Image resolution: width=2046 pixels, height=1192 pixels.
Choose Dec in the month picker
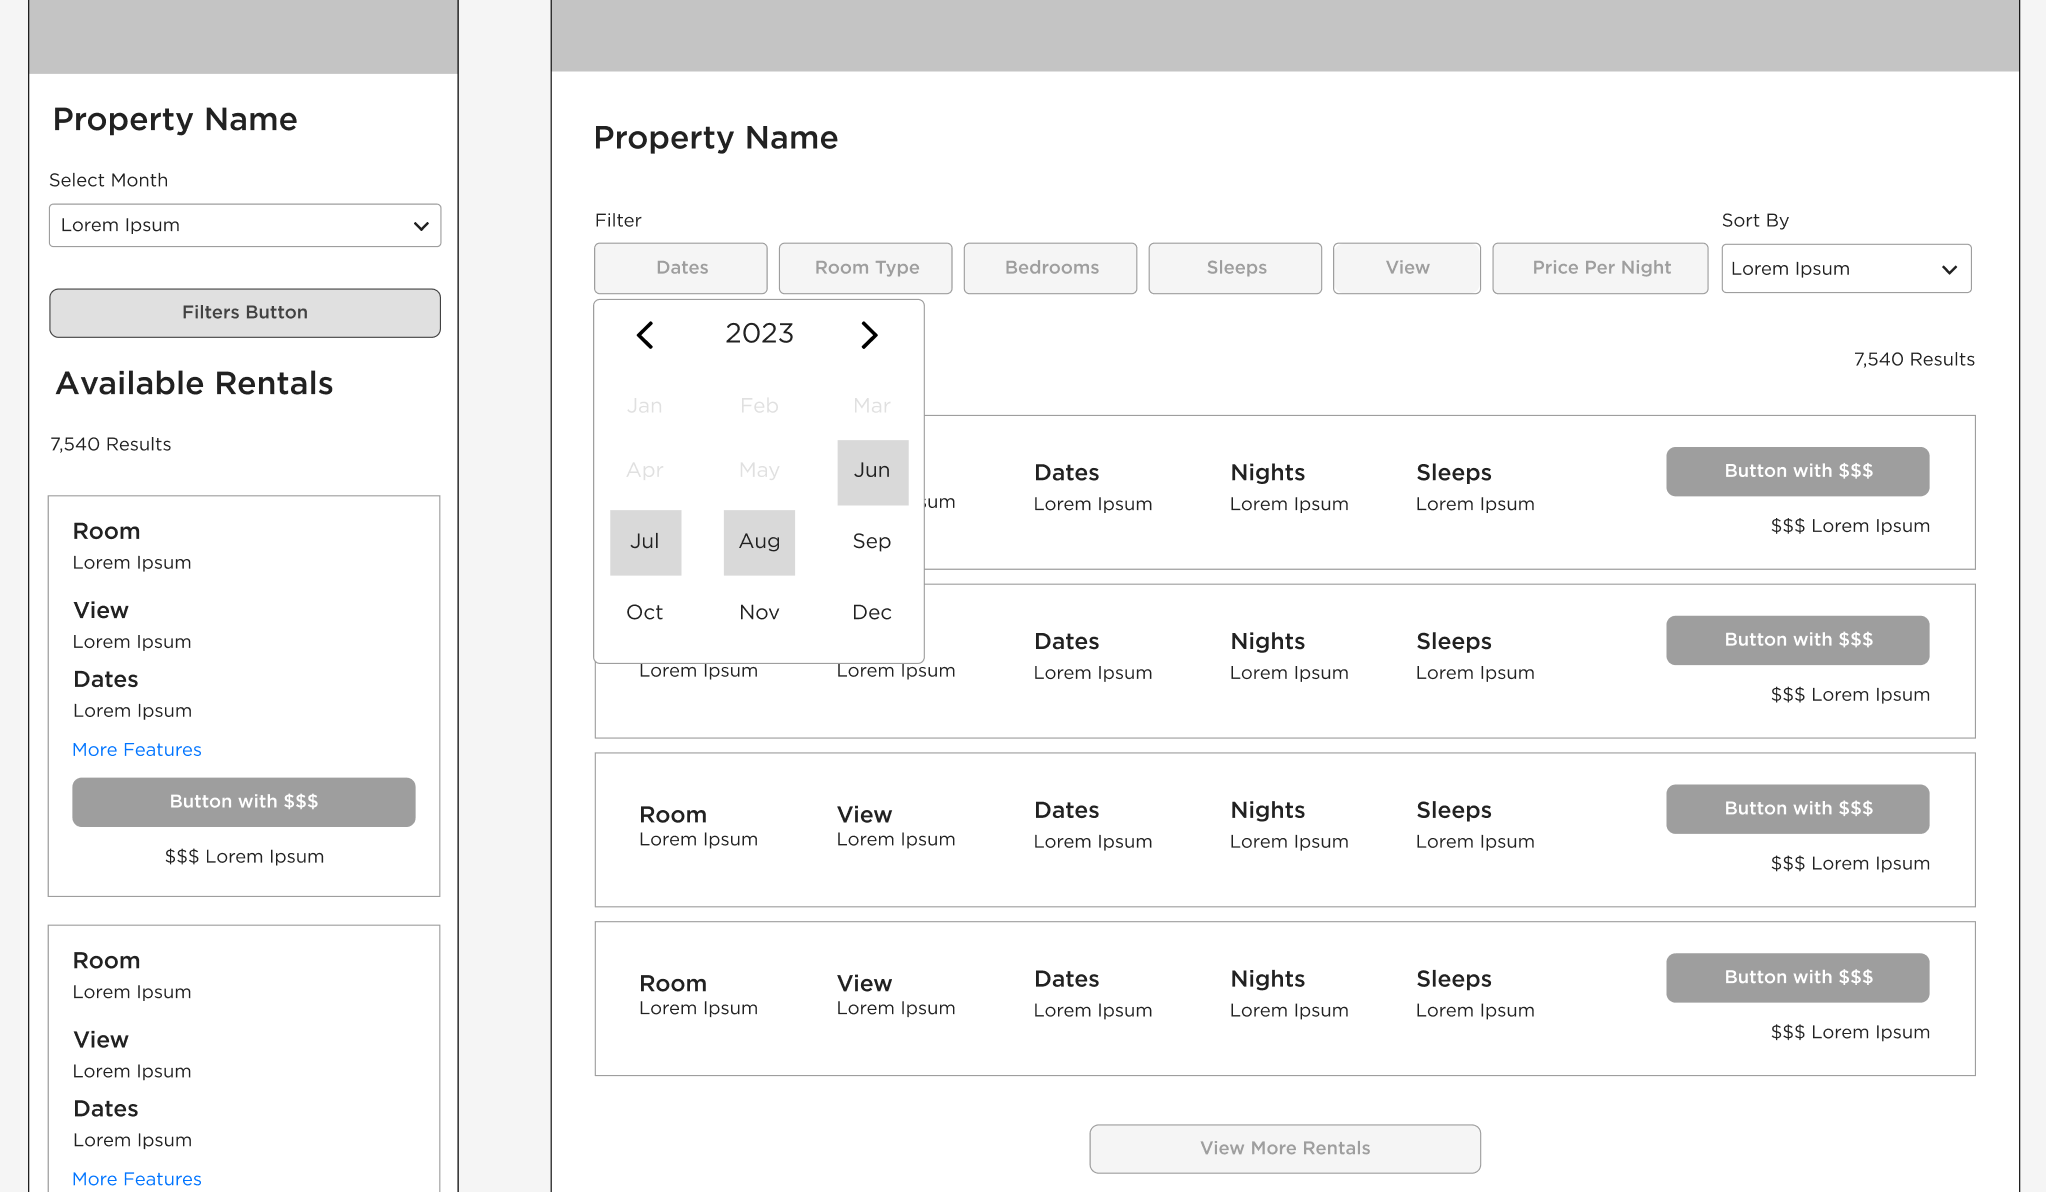pyautogui.click(x=872, y=612)
